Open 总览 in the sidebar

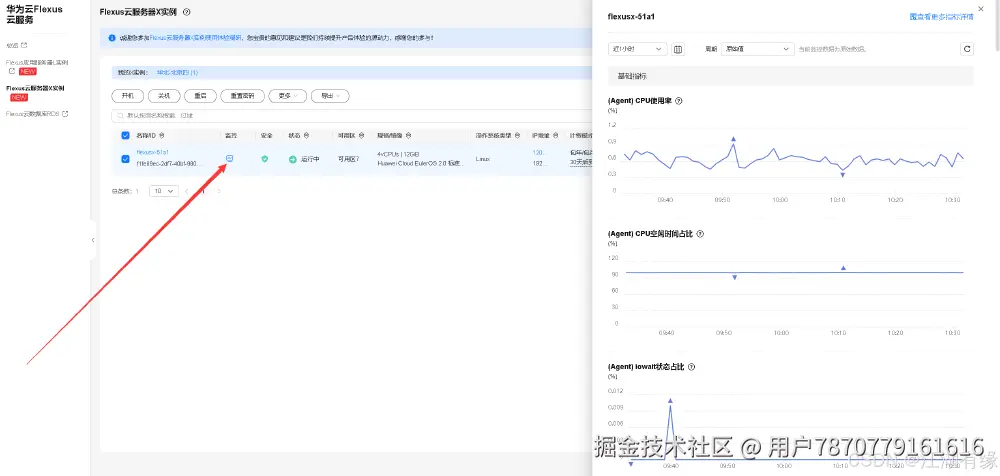pyautogui.click(x=12, y=45)
